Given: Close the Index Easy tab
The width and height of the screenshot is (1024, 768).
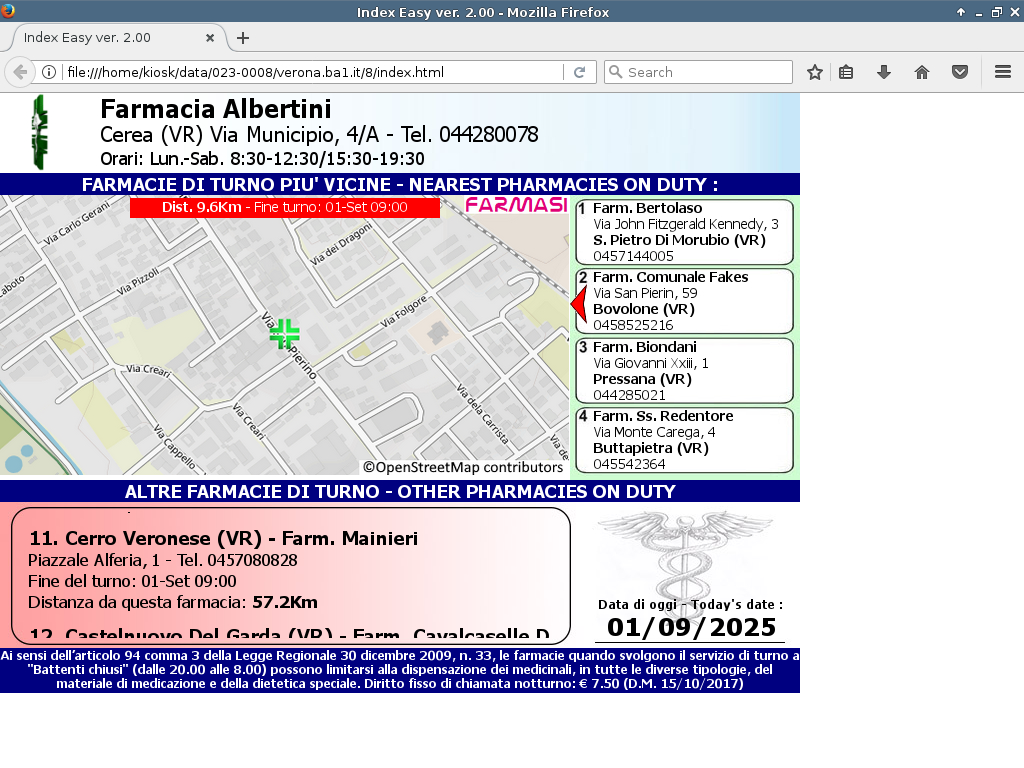Looking at the screenshot, I should pyautogui.click(x=210, y=38).
